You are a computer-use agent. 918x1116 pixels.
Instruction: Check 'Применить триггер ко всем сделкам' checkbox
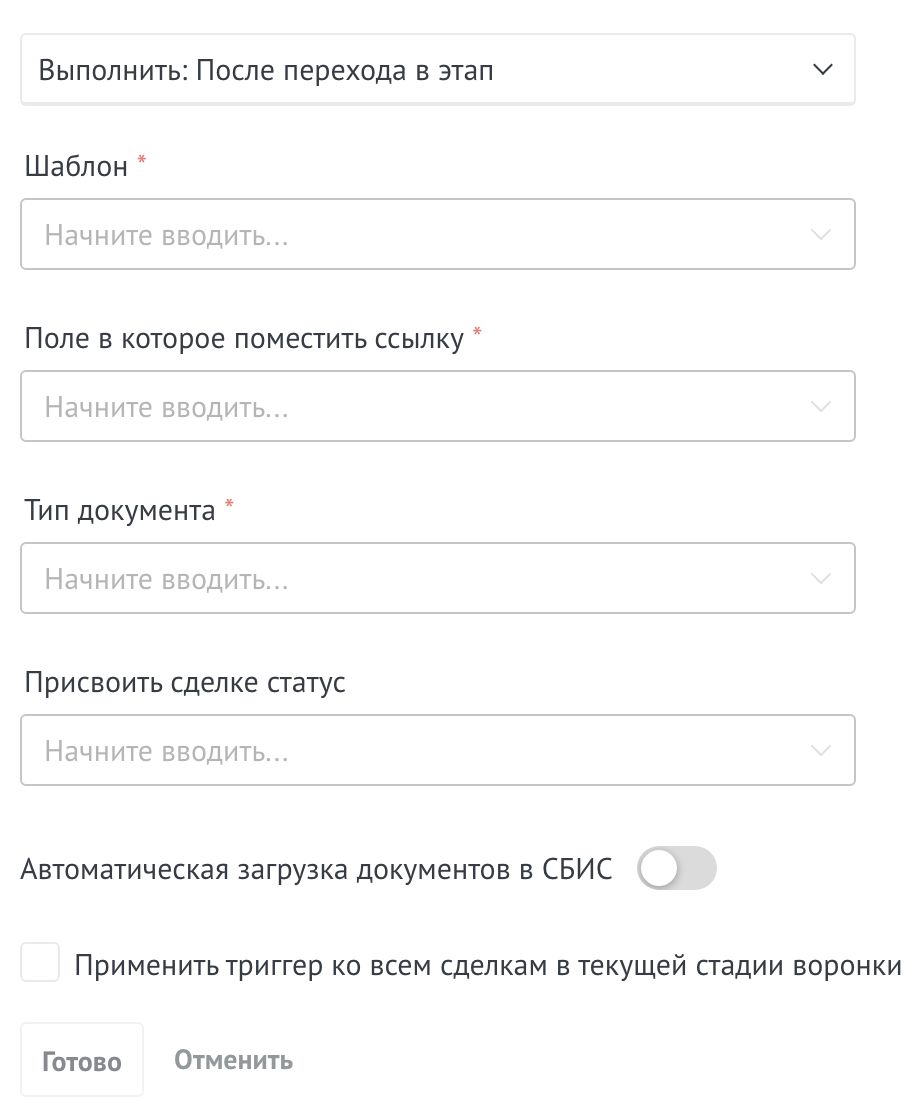40,962
